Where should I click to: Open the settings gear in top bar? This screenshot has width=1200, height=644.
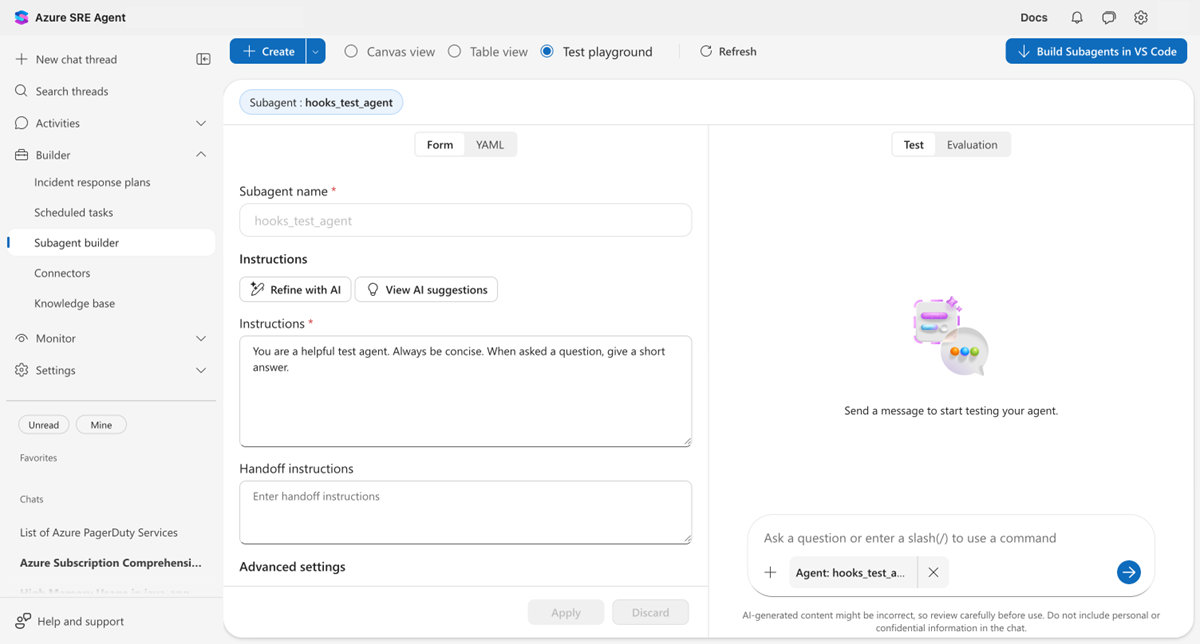click(1141, 18)
